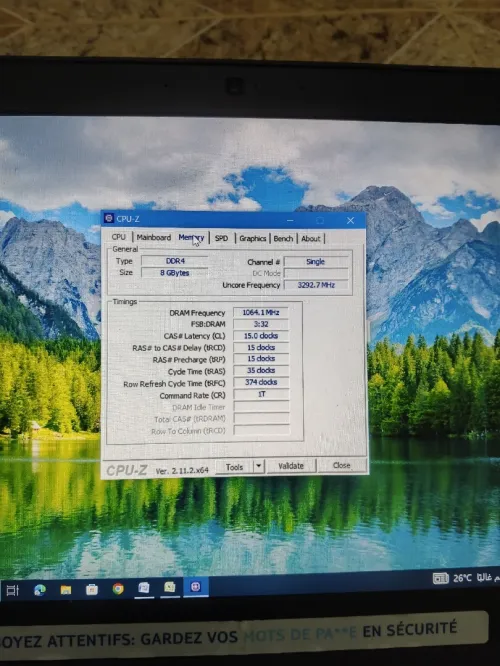Click the Tools button

point(234,467)
